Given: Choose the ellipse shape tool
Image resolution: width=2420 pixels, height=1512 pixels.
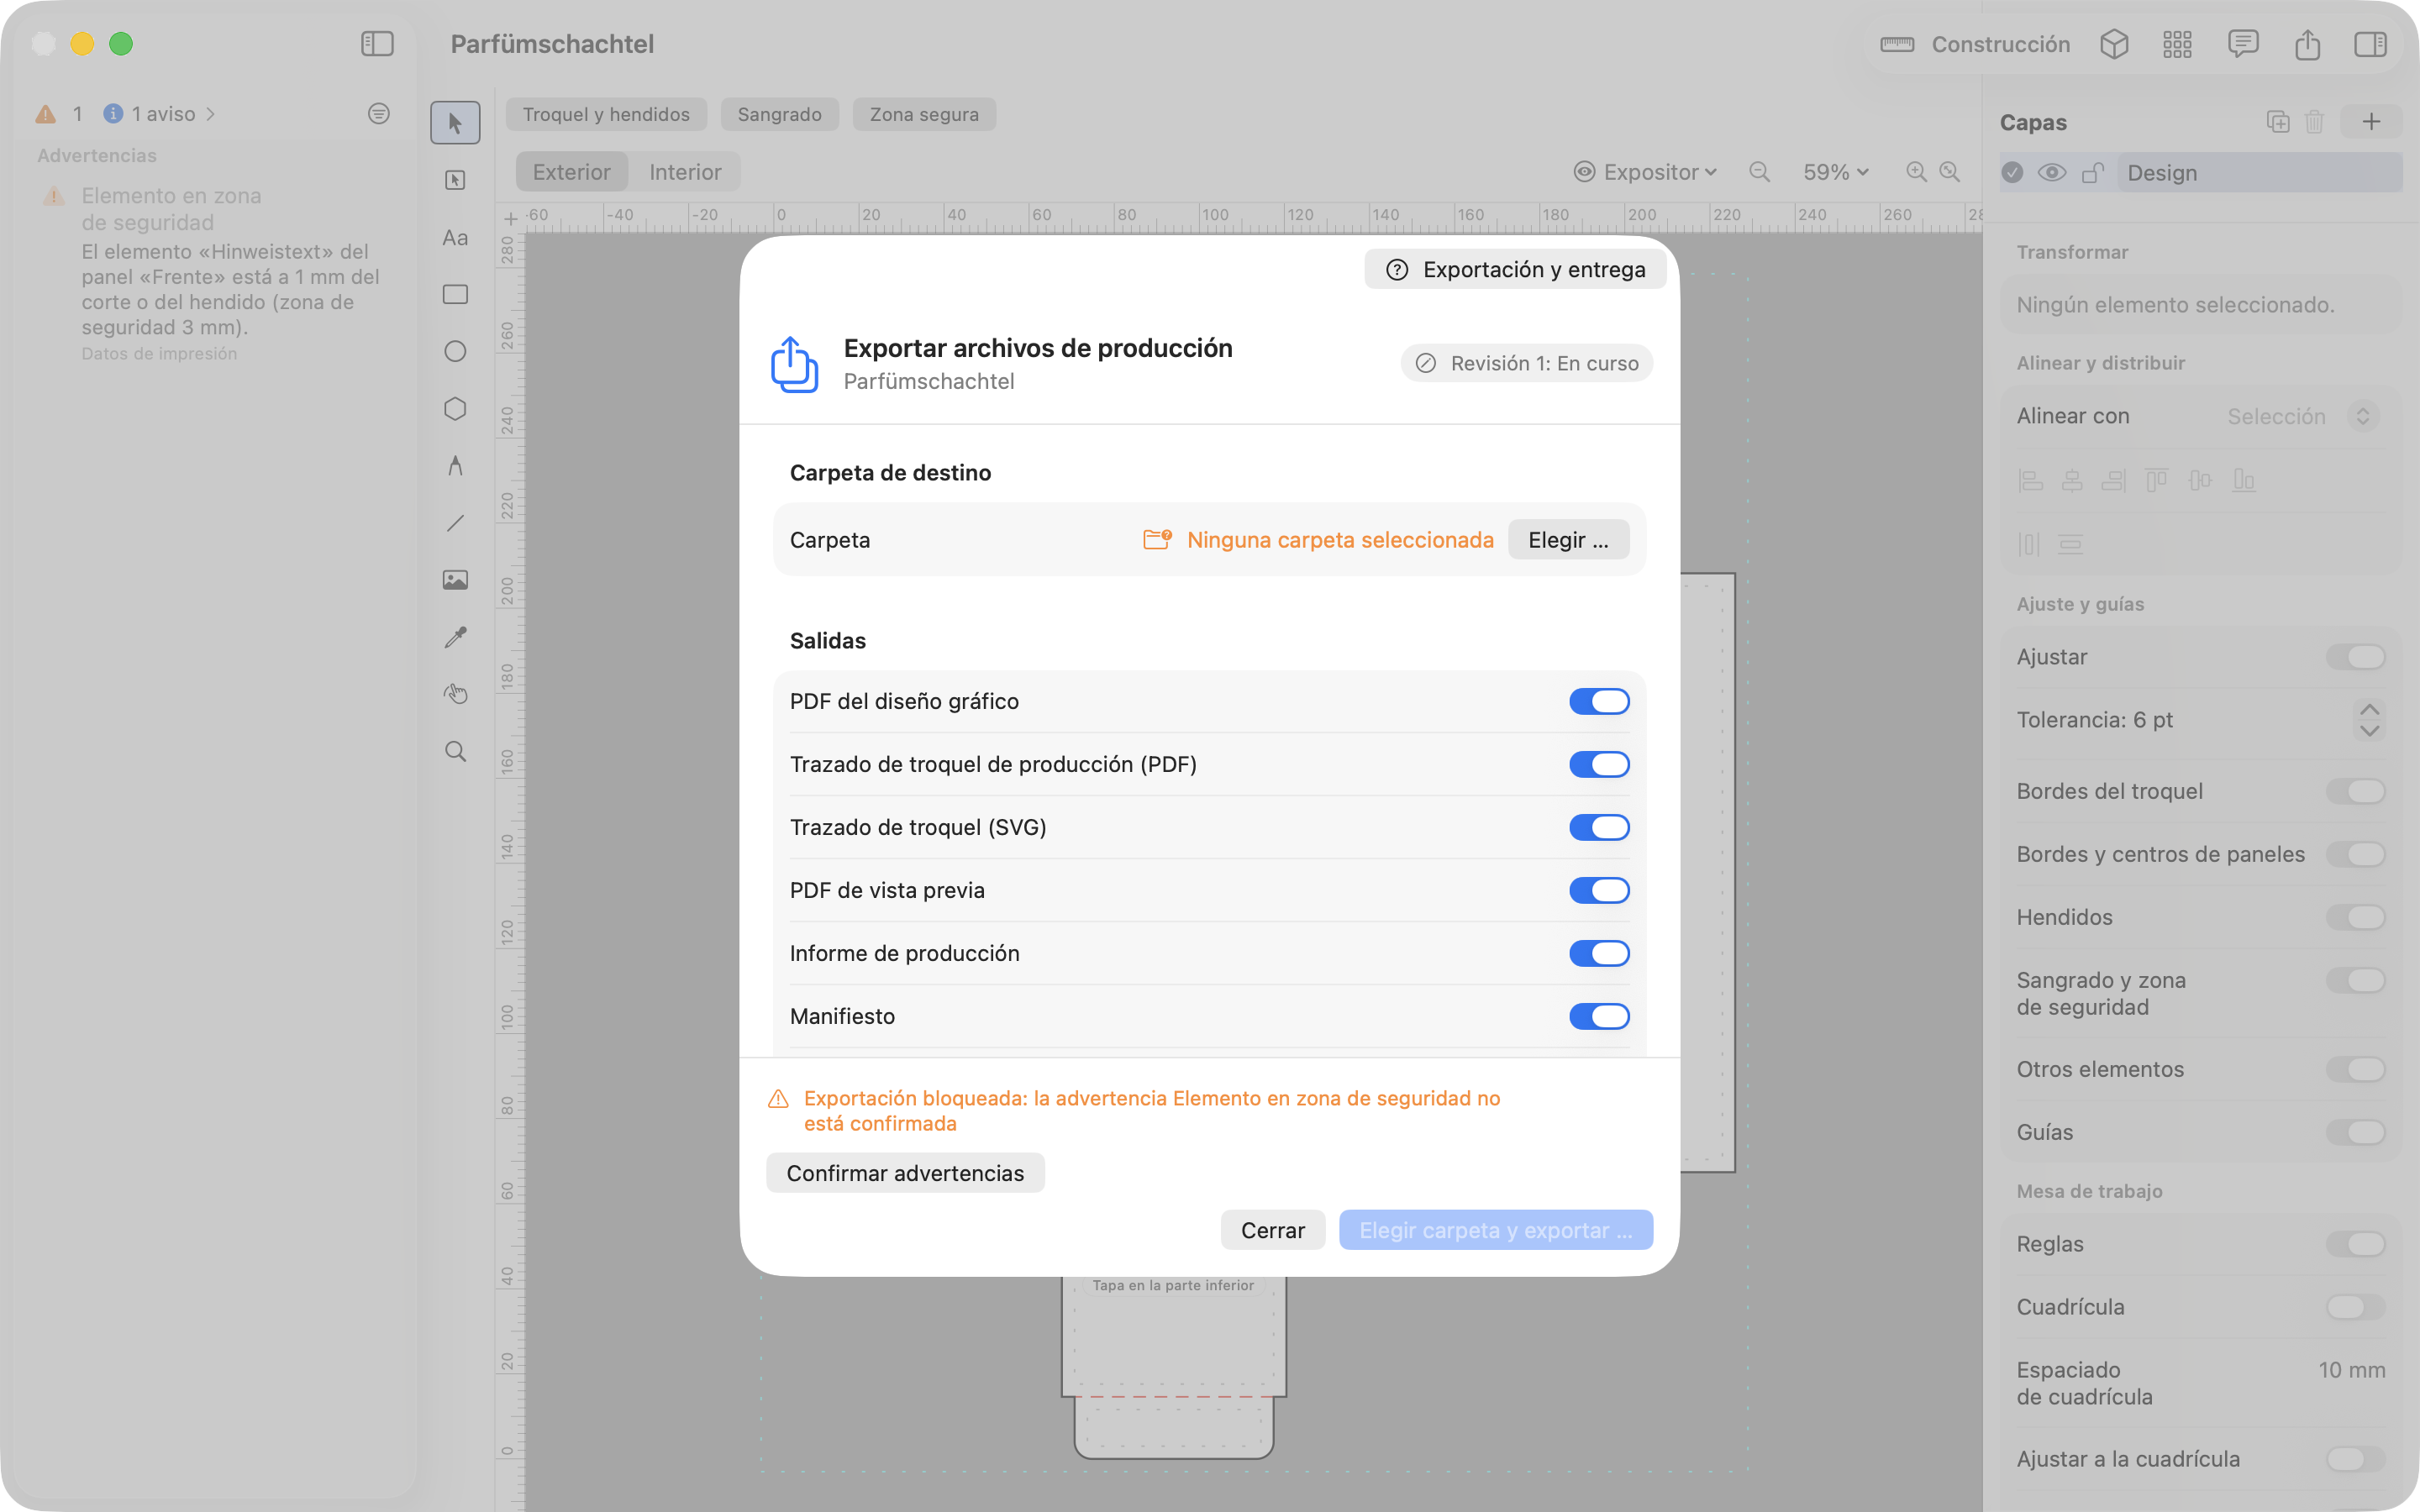Looking at the screenshot, I should pyautogui.click(x=455, y=351).
